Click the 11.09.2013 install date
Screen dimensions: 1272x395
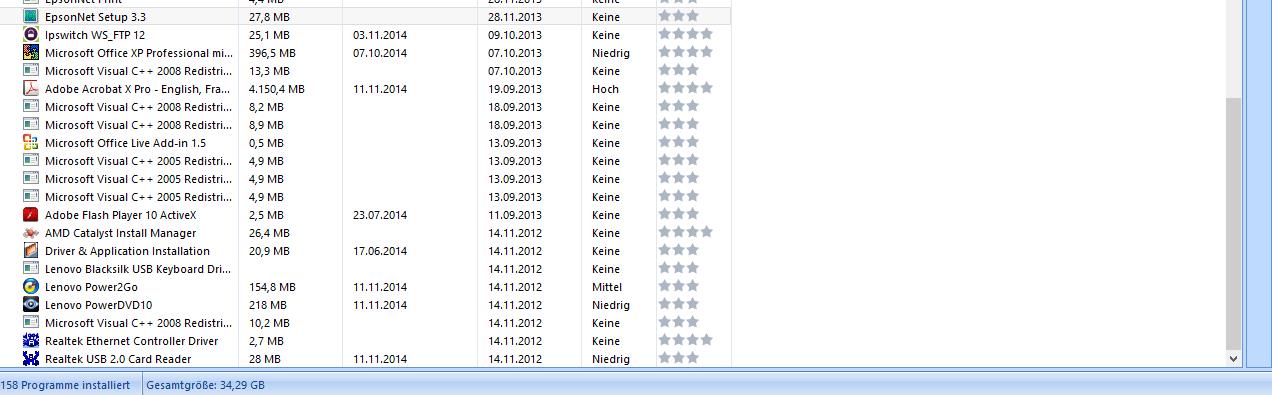click(515, 215)
